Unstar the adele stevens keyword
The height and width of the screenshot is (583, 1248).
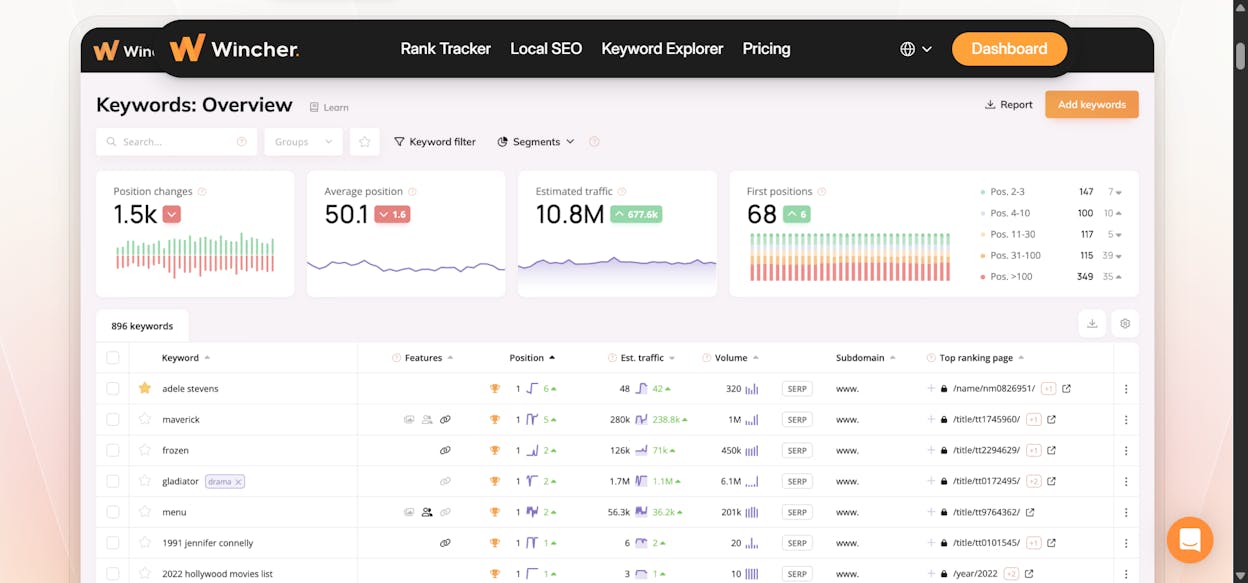(x=145, y=388)
